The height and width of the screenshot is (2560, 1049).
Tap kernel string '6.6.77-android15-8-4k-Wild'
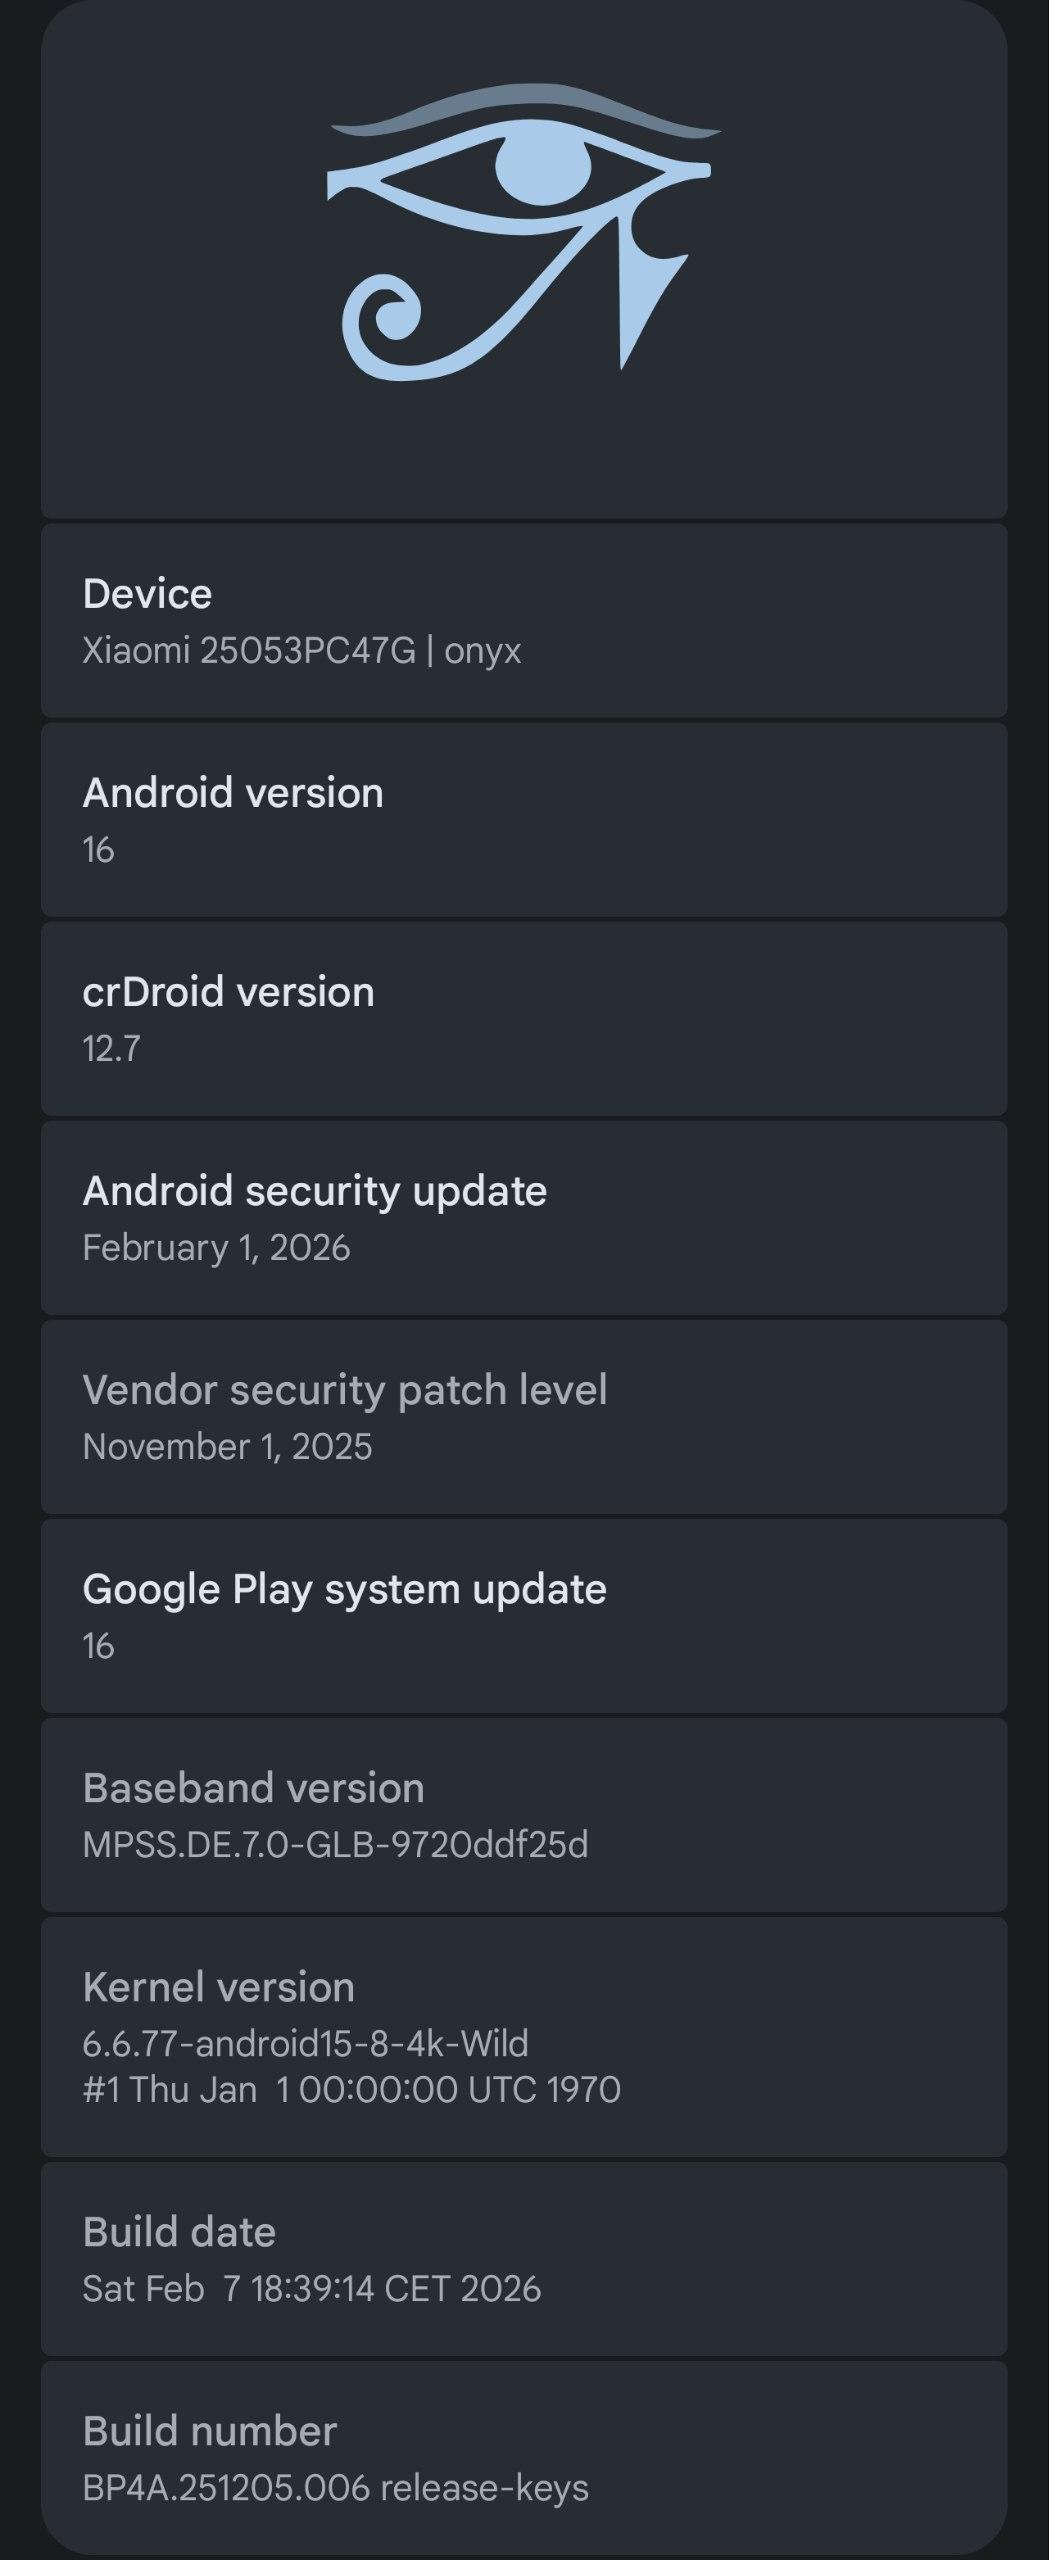[305, 2044]
